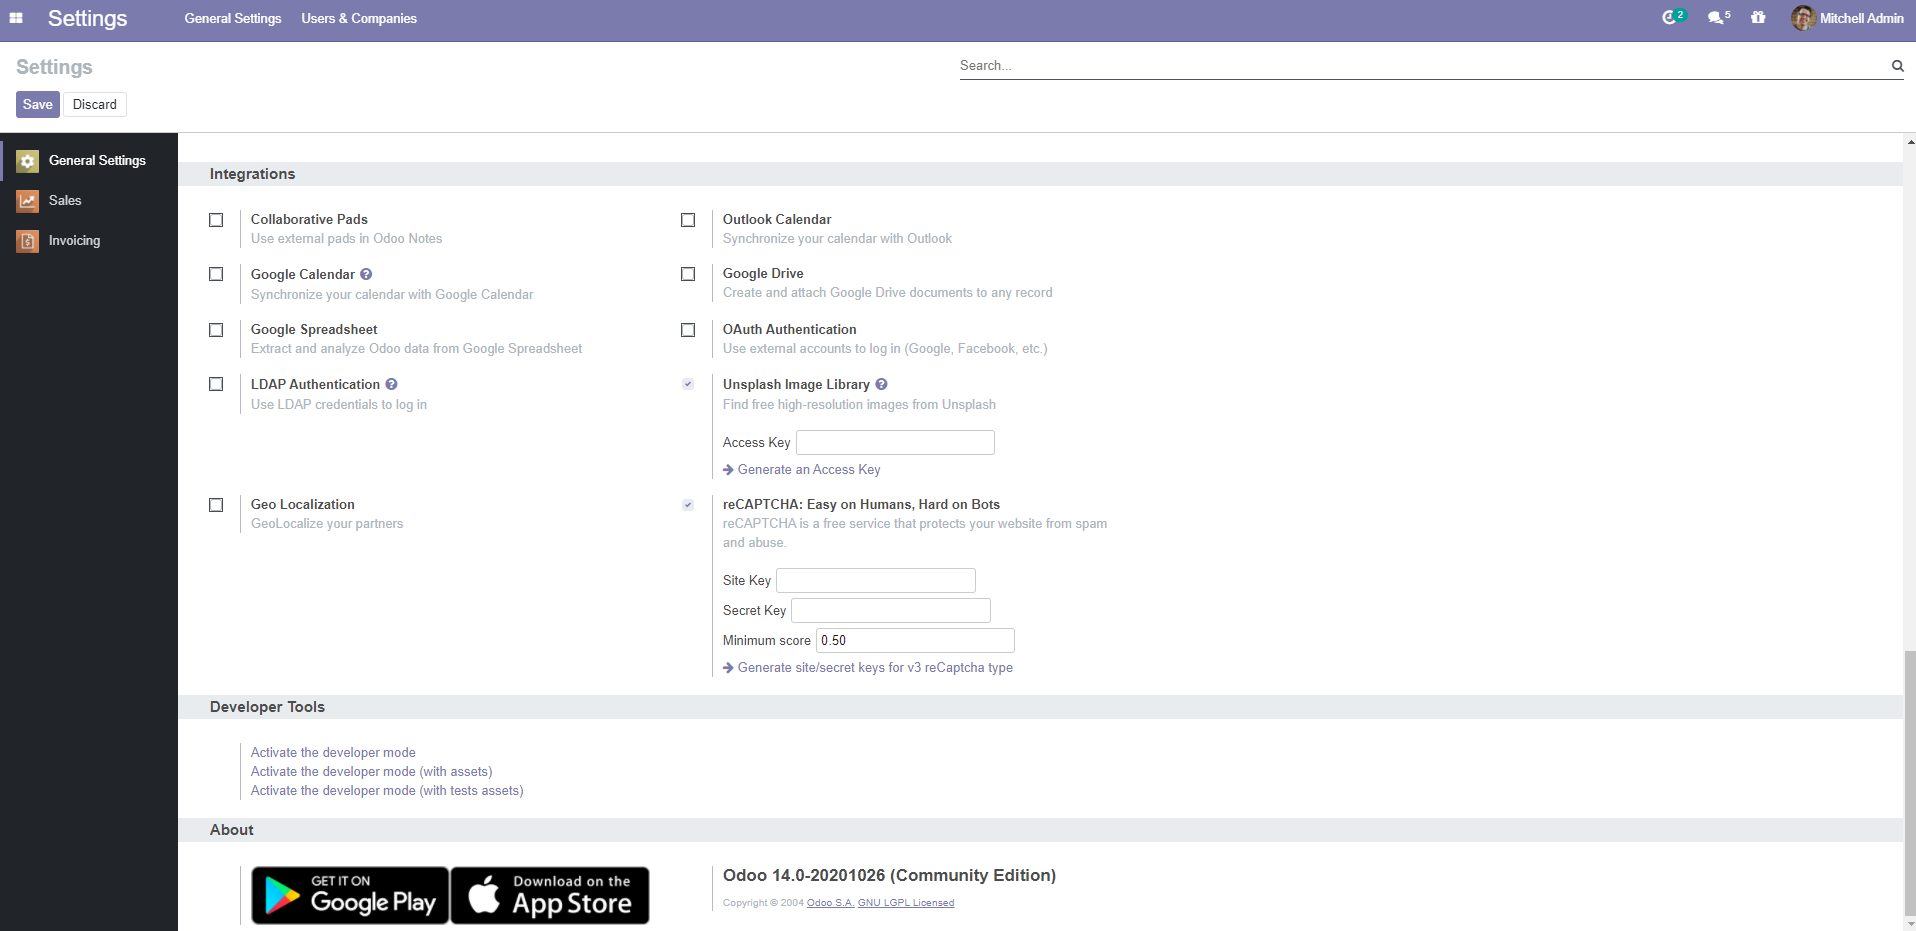Click the Save button

click(x=38, y=104)
